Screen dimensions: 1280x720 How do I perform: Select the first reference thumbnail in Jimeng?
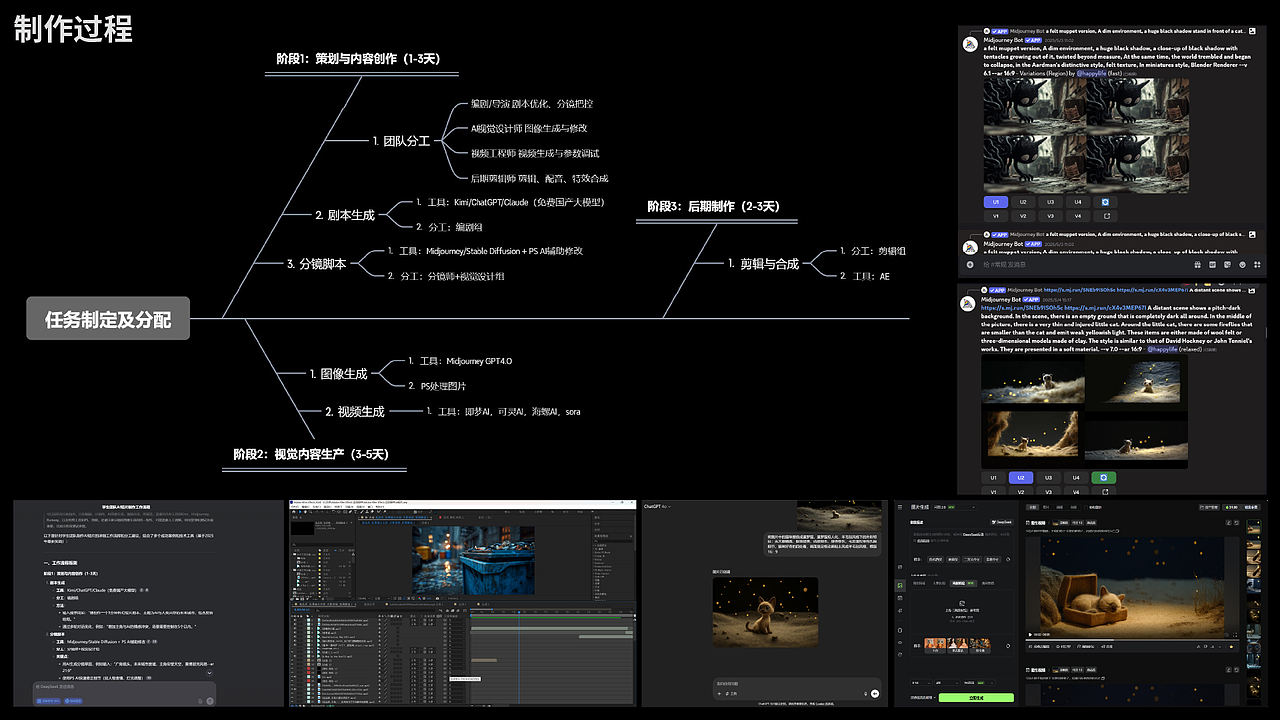[x=936, y=646]
